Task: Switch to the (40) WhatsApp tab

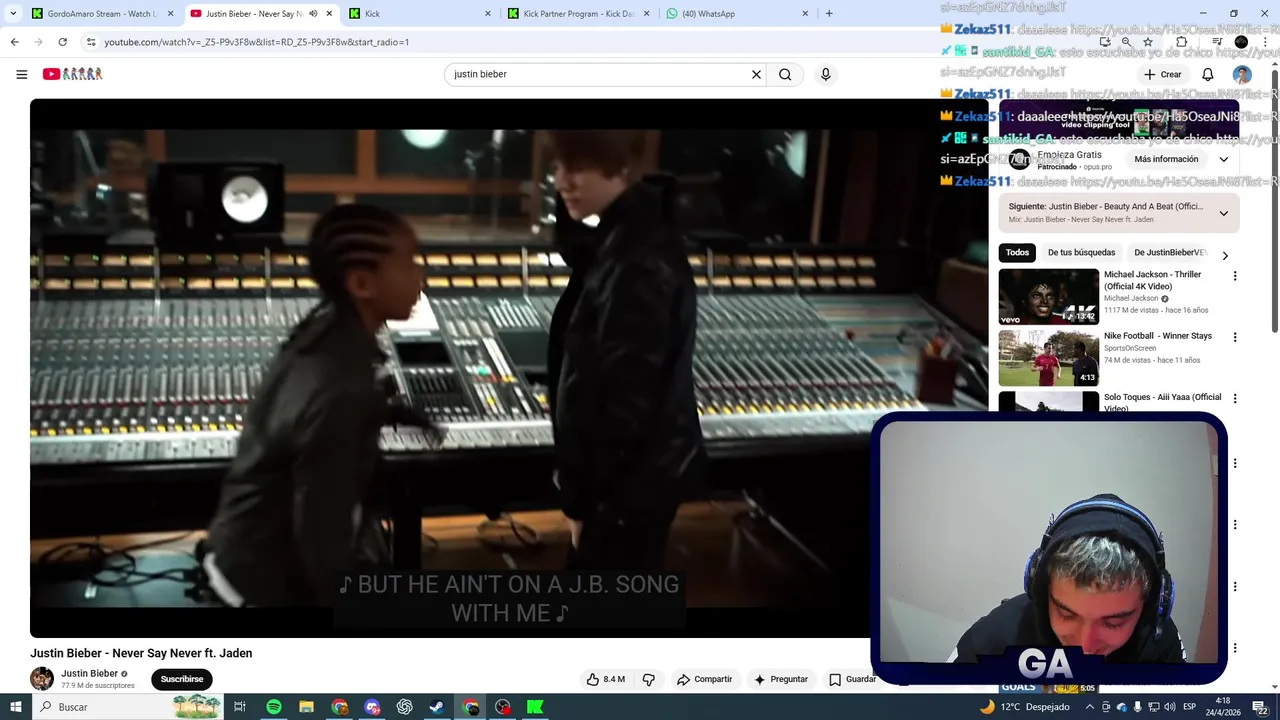Action: point(738,14)
